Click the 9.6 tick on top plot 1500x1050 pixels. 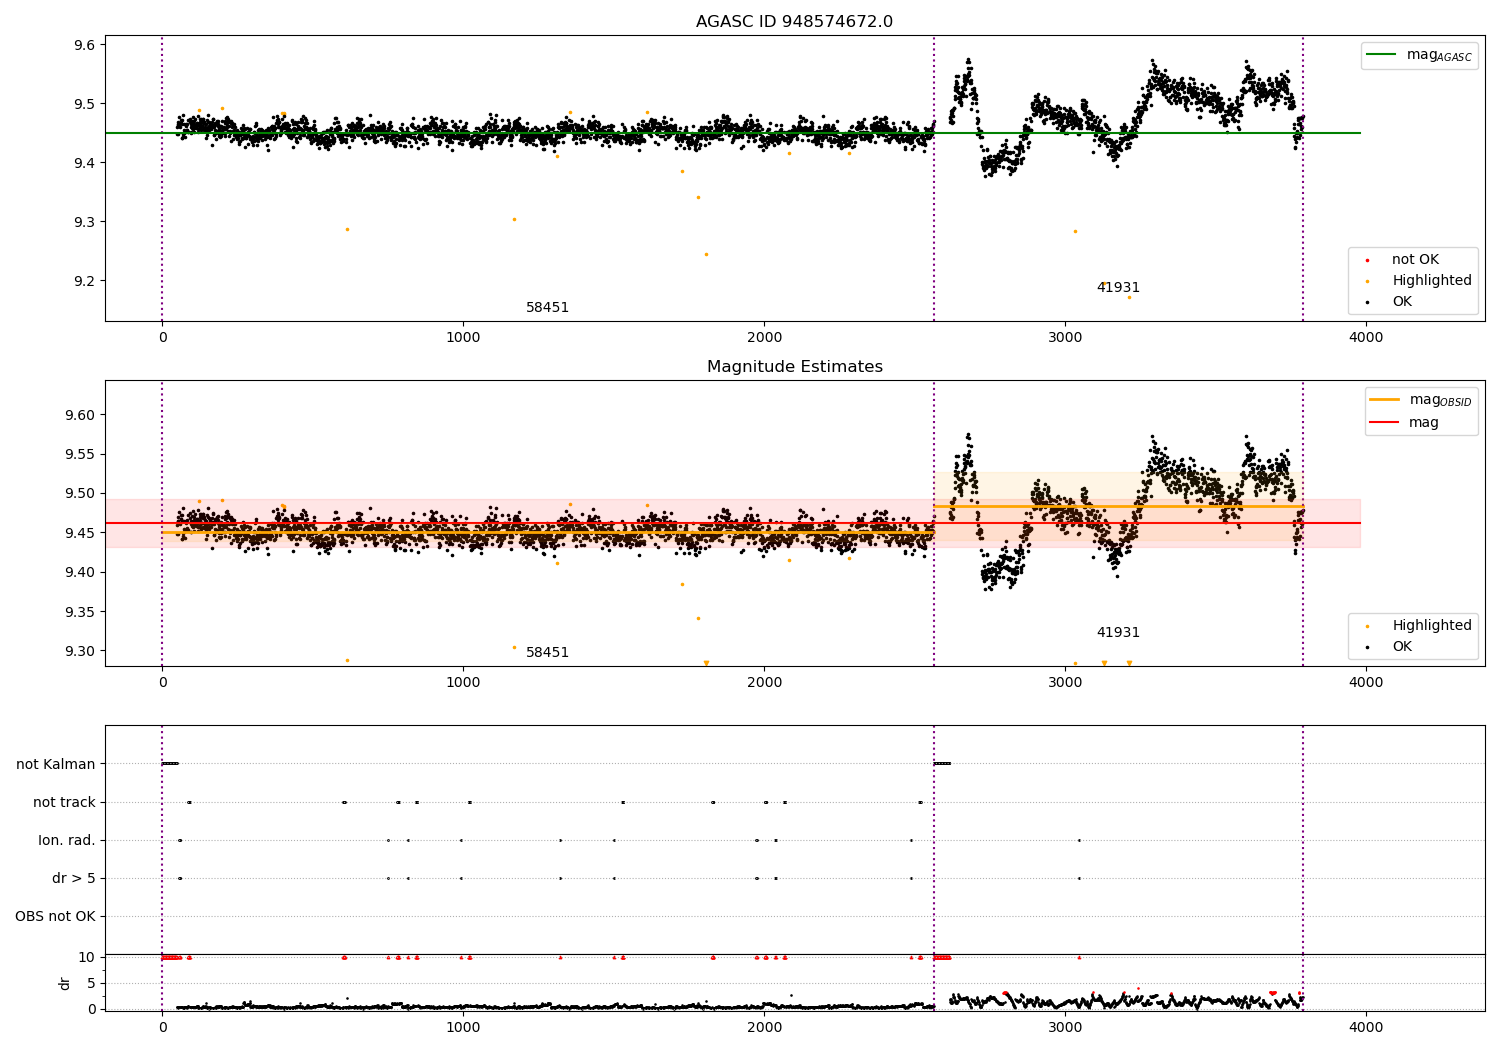tap(84, 46)
